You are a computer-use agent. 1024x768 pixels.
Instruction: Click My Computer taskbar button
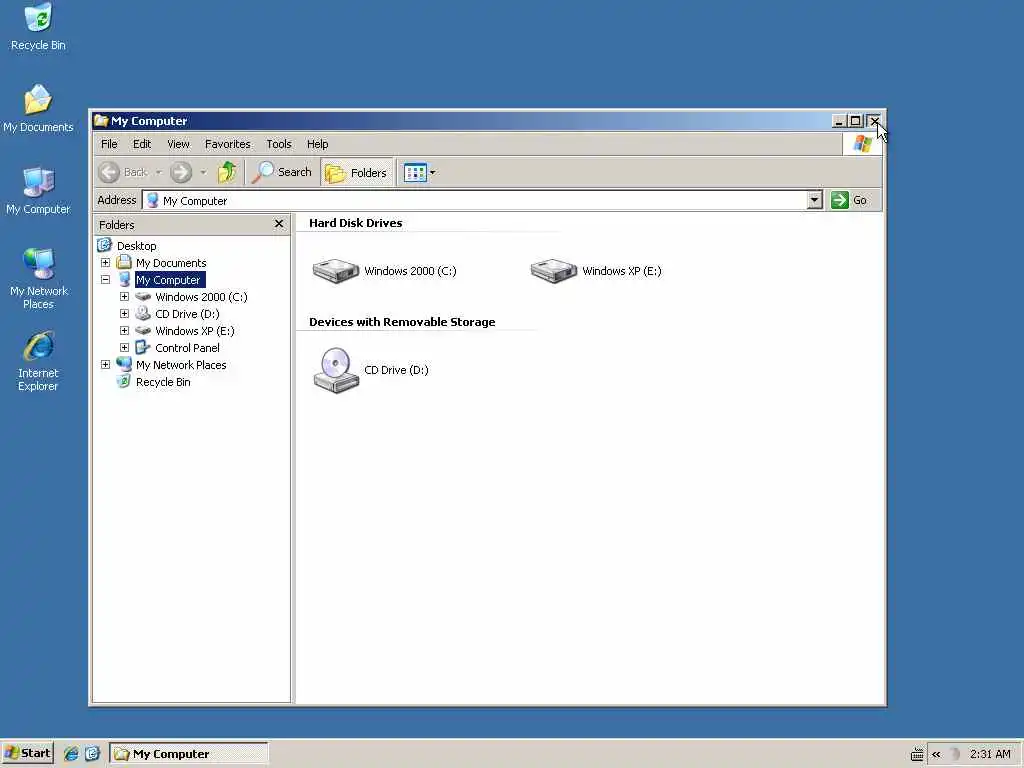[189, 754]
